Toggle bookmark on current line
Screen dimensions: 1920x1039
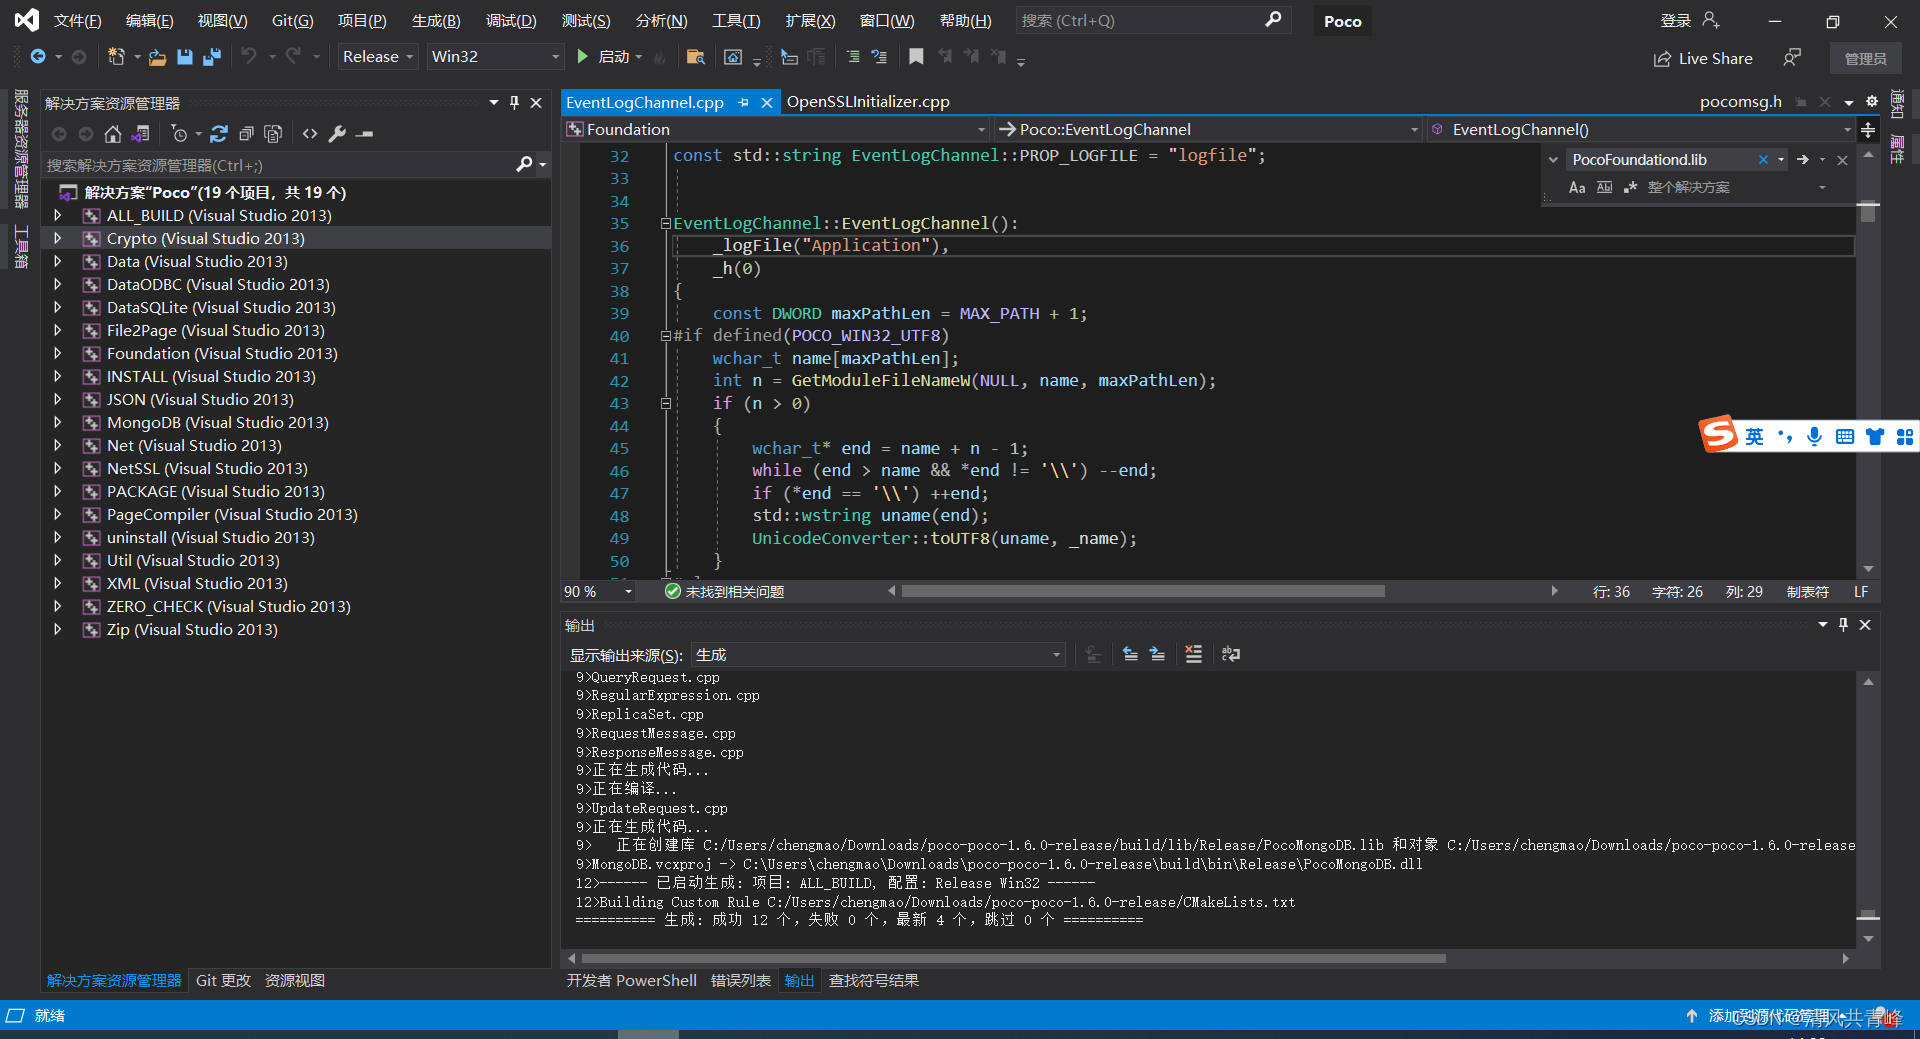tap(915, 57)
